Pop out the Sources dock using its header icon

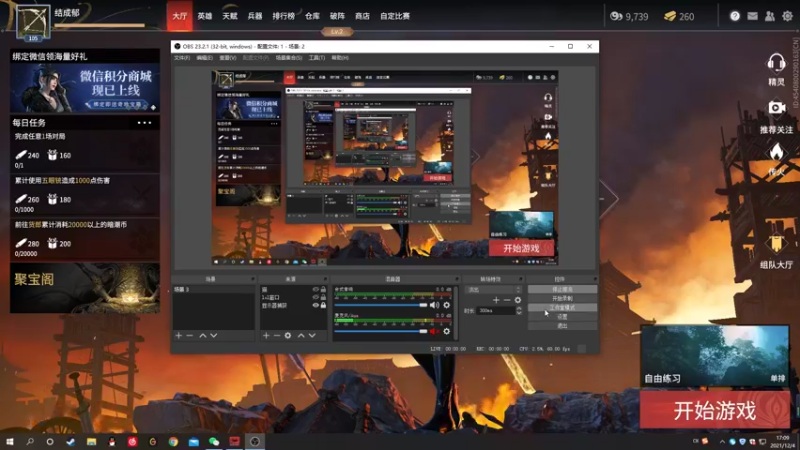[x=326, y=279]
